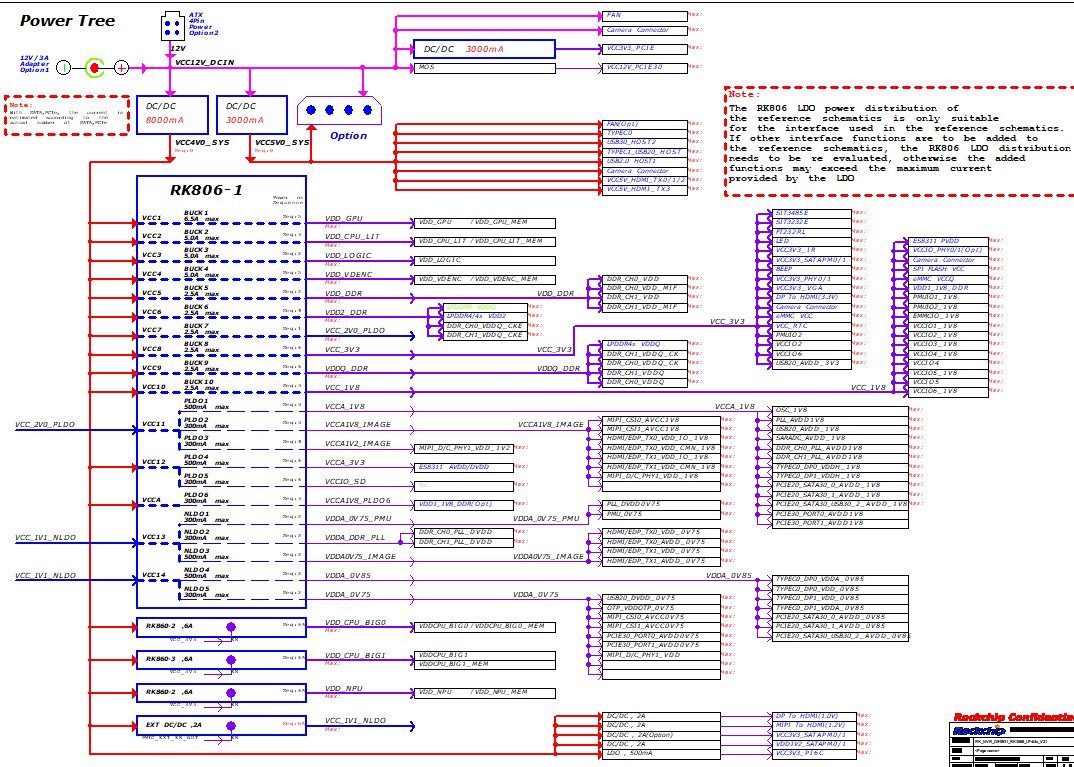Click the VDD_NPU net label
This screenshot has height=767, width=1074.
[343, 688]
